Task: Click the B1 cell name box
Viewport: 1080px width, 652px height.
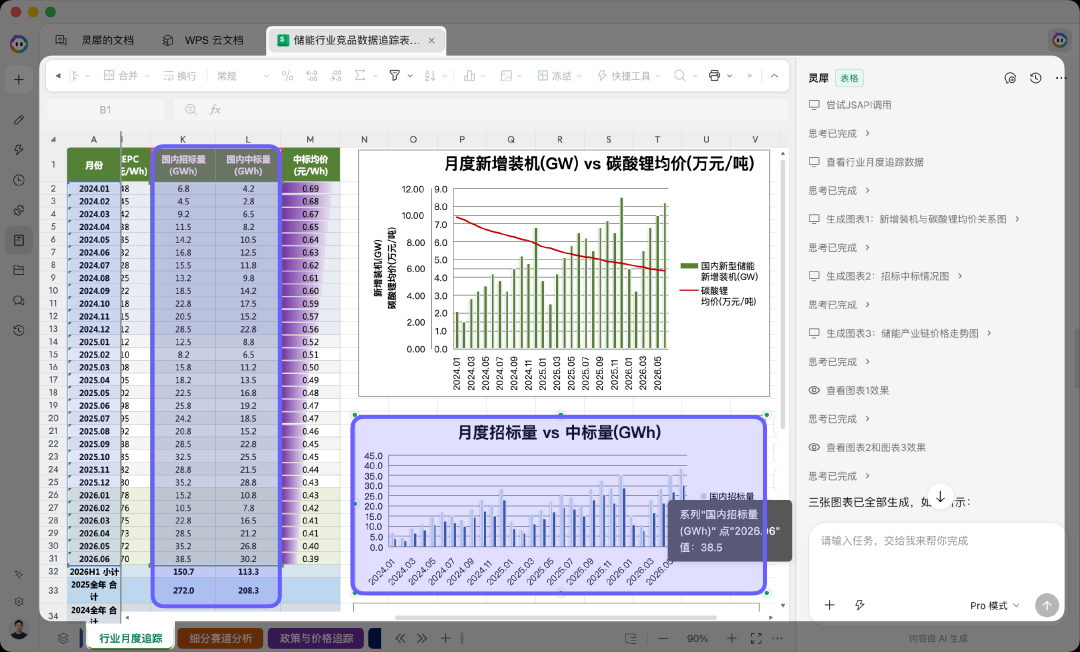Action: [x=105, y=109]
